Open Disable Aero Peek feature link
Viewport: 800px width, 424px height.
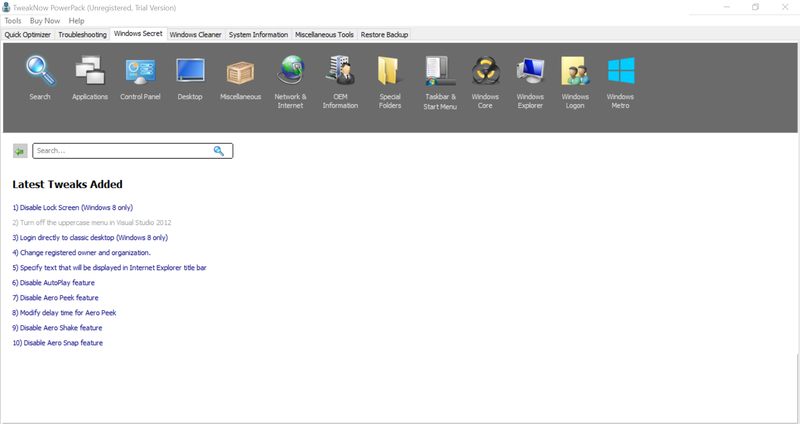[55, 298]
